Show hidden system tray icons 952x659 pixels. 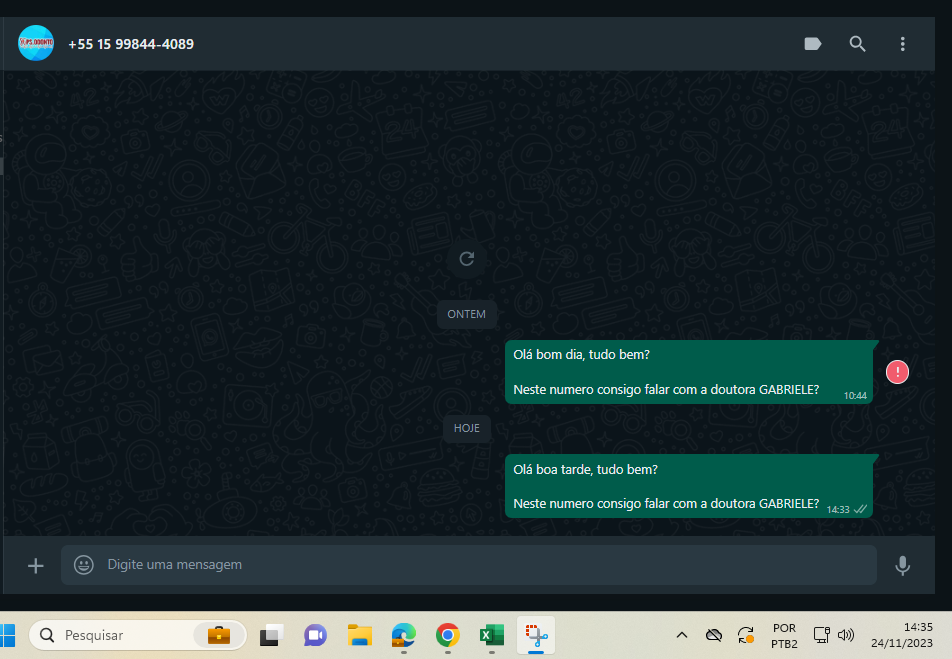tap(682, 635)
